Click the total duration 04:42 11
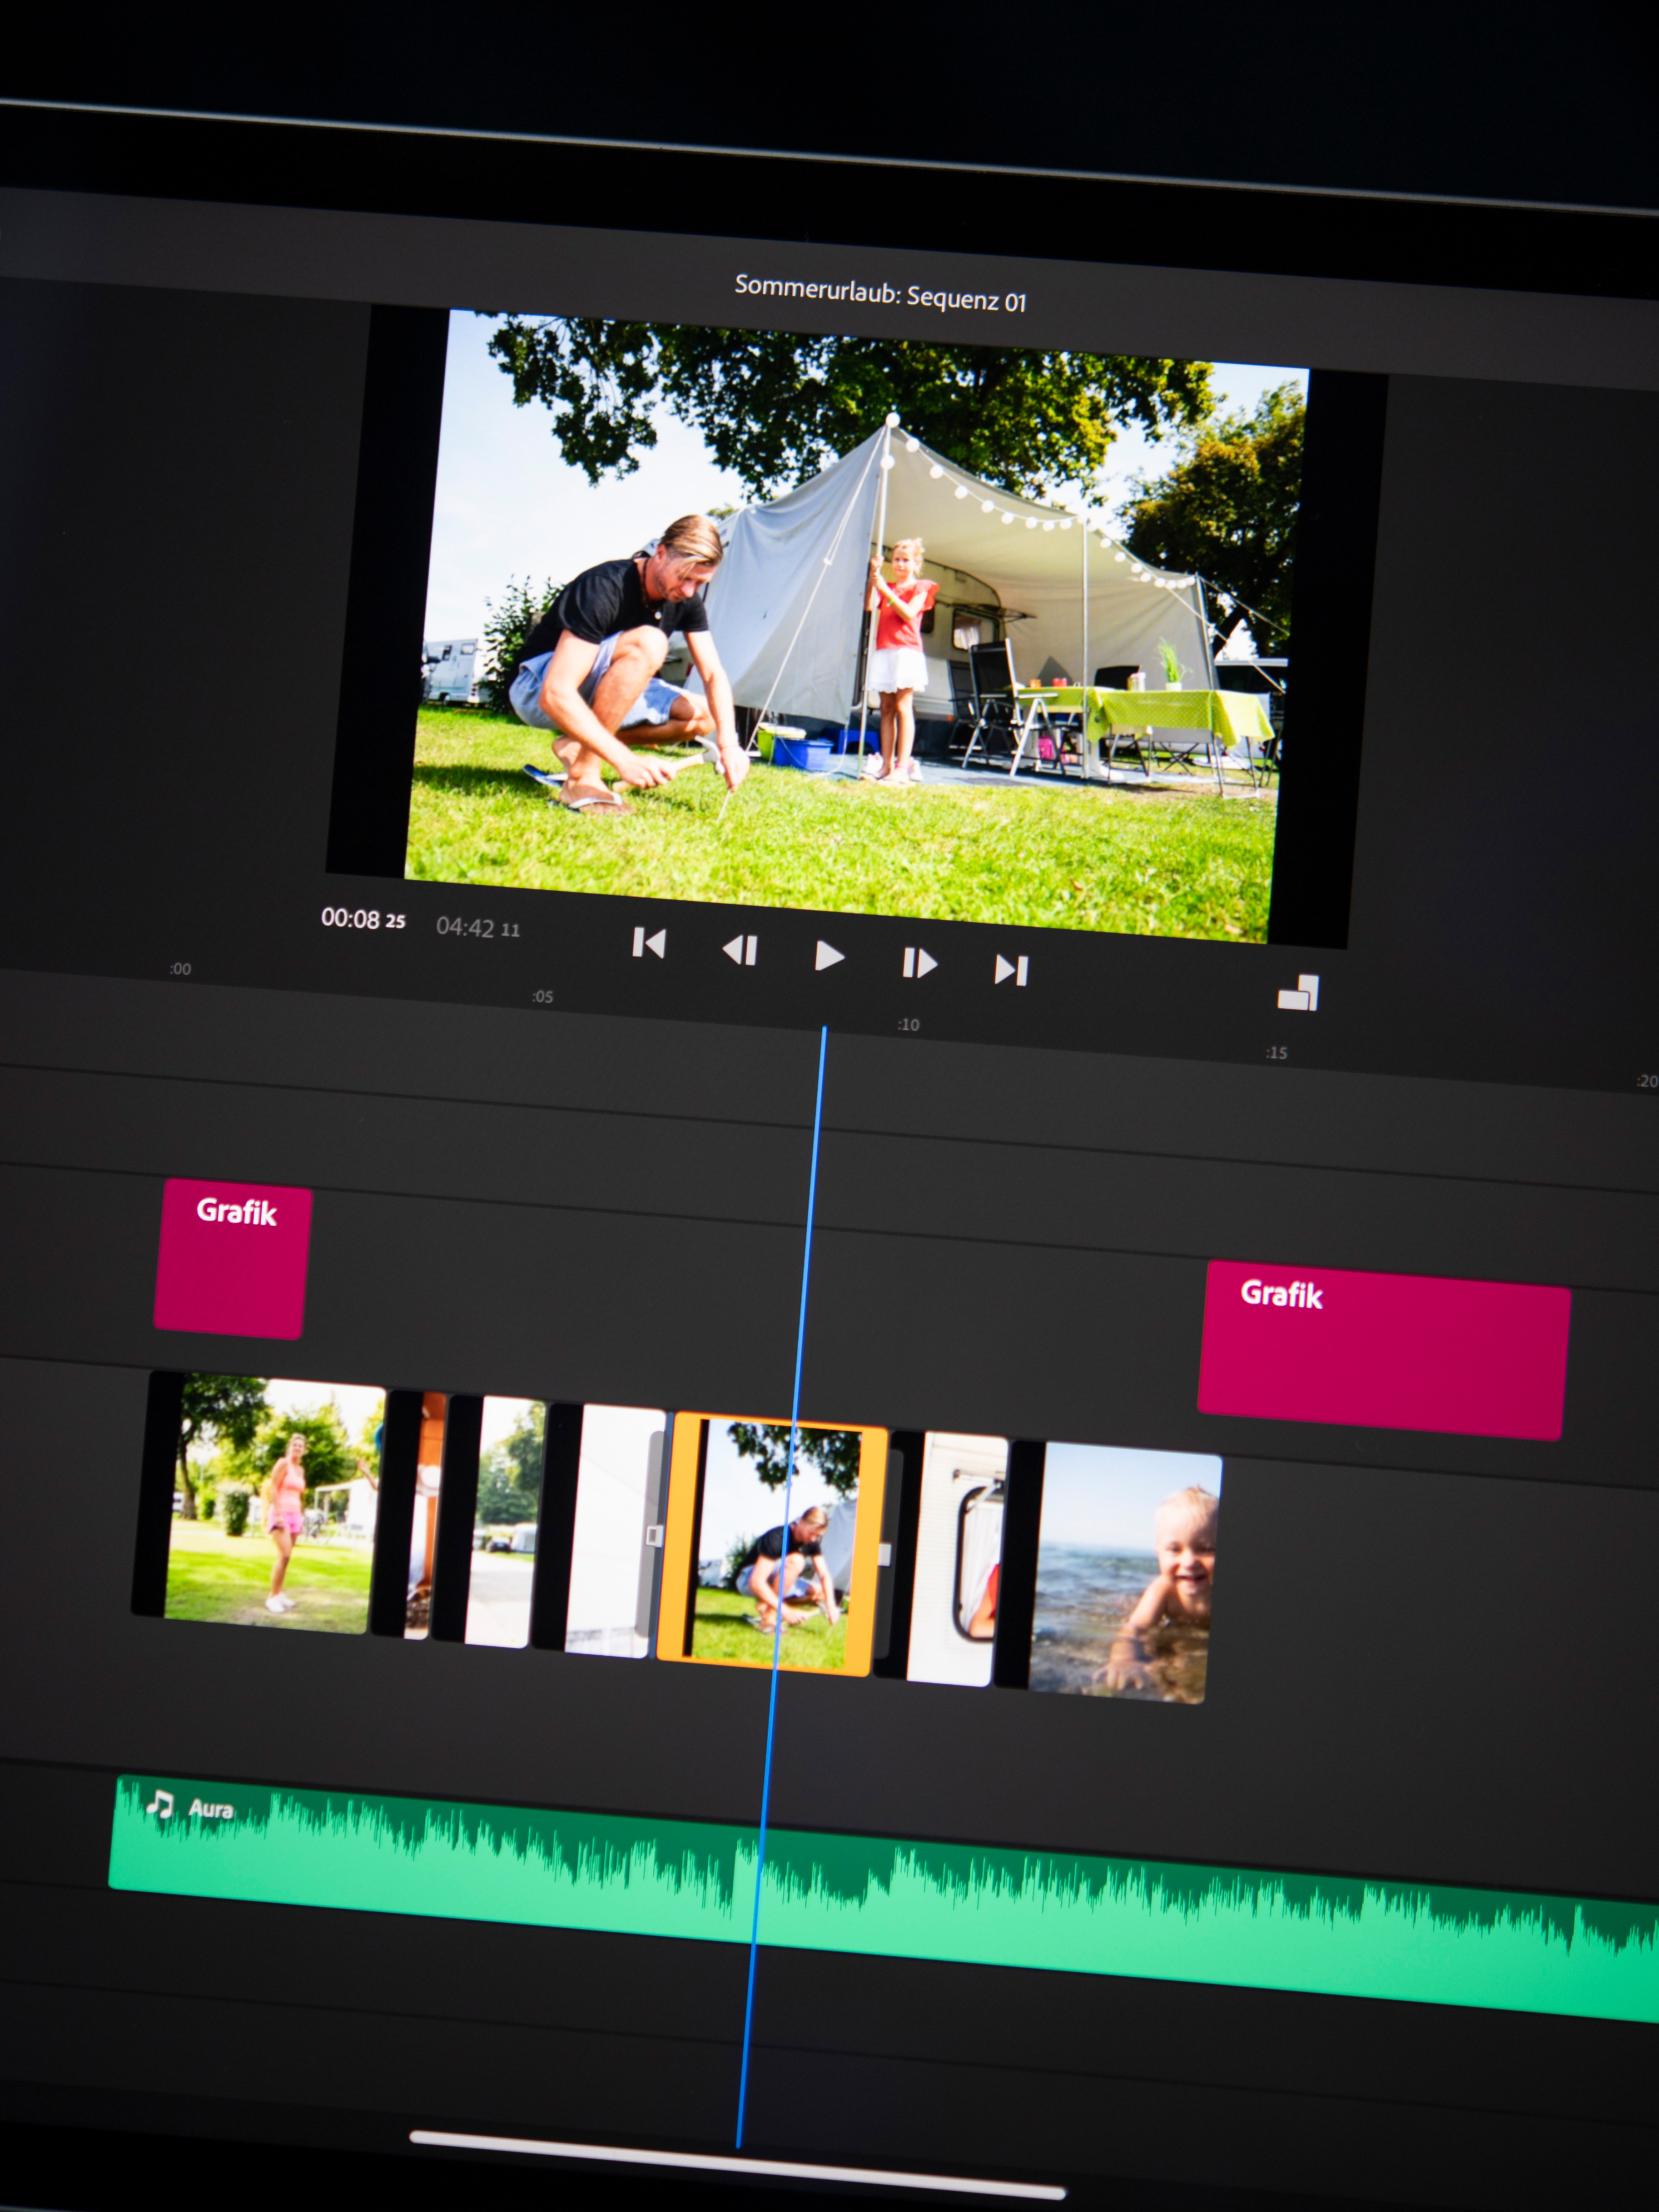1659x2212 pixels. pyautogui.click(x=477, y=927)
